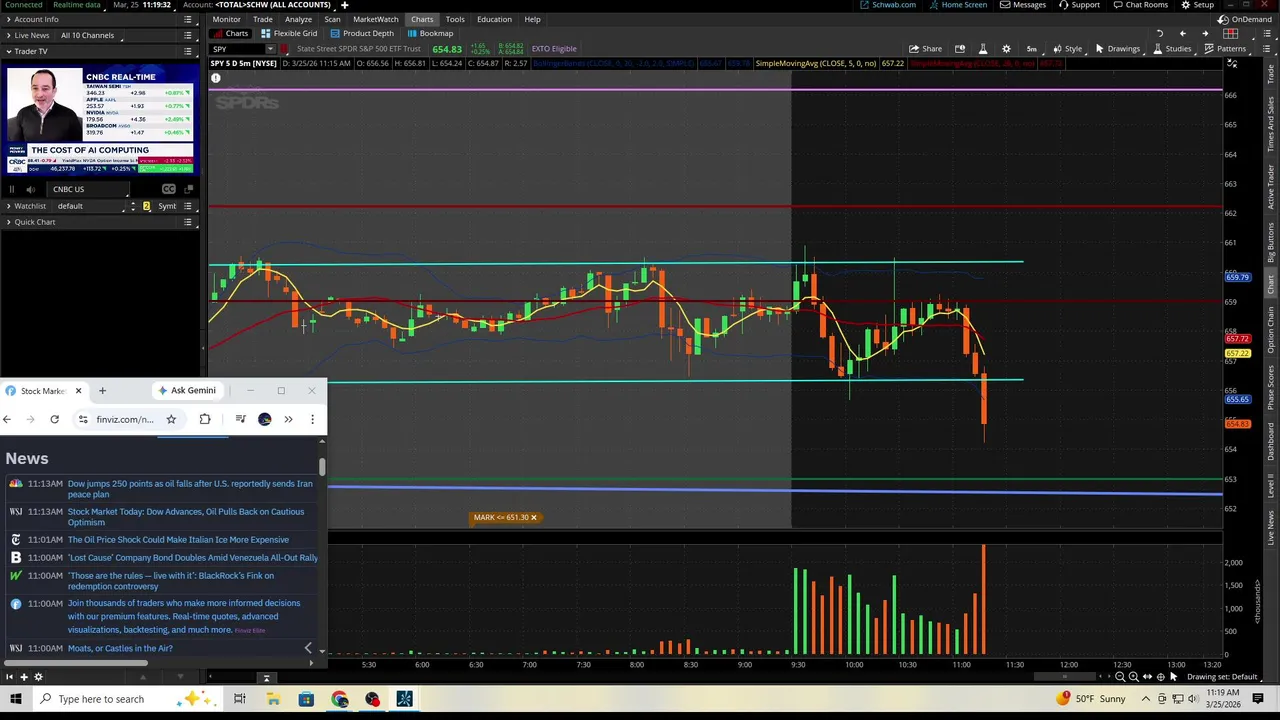This screenshot has height=720, width=1280.
Task: Switch to the Scan tab
Action: [332, 19]
